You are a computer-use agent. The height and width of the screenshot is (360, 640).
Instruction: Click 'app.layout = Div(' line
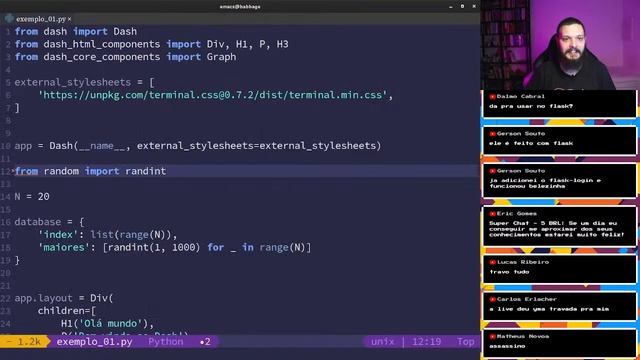[64, 298]
